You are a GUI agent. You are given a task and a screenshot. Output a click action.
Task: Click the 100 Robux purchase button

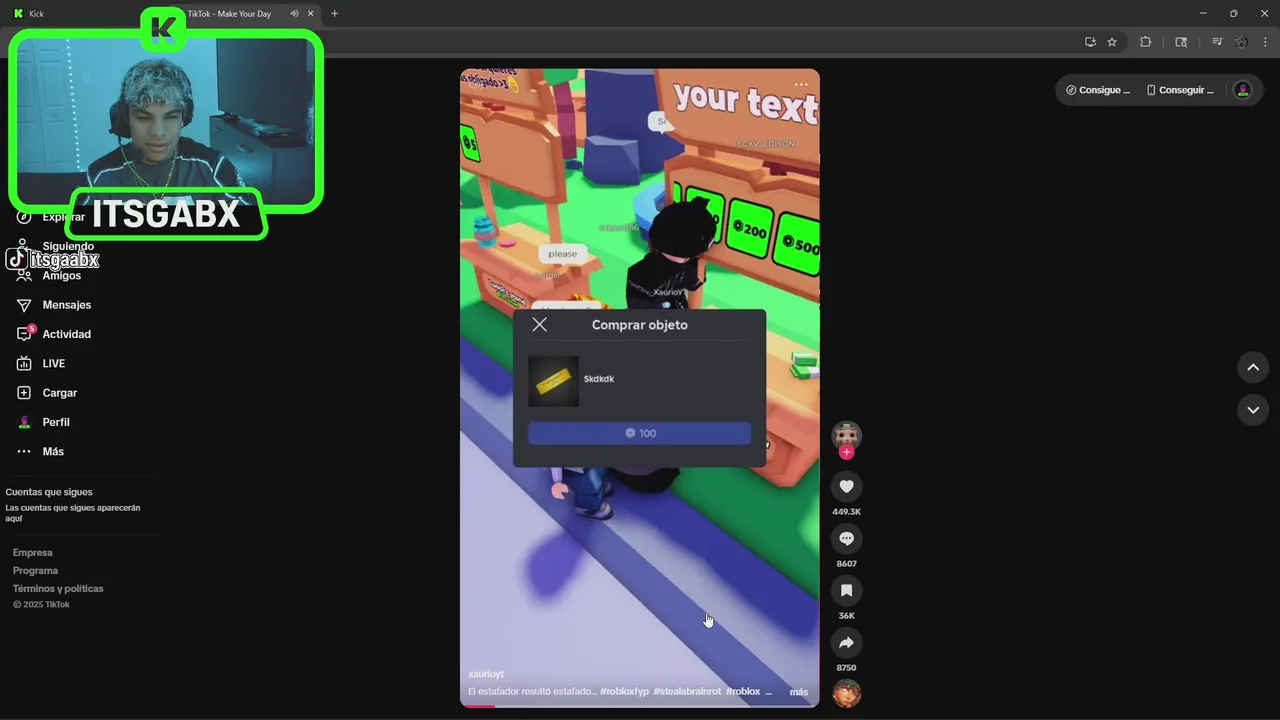[639, 433]
